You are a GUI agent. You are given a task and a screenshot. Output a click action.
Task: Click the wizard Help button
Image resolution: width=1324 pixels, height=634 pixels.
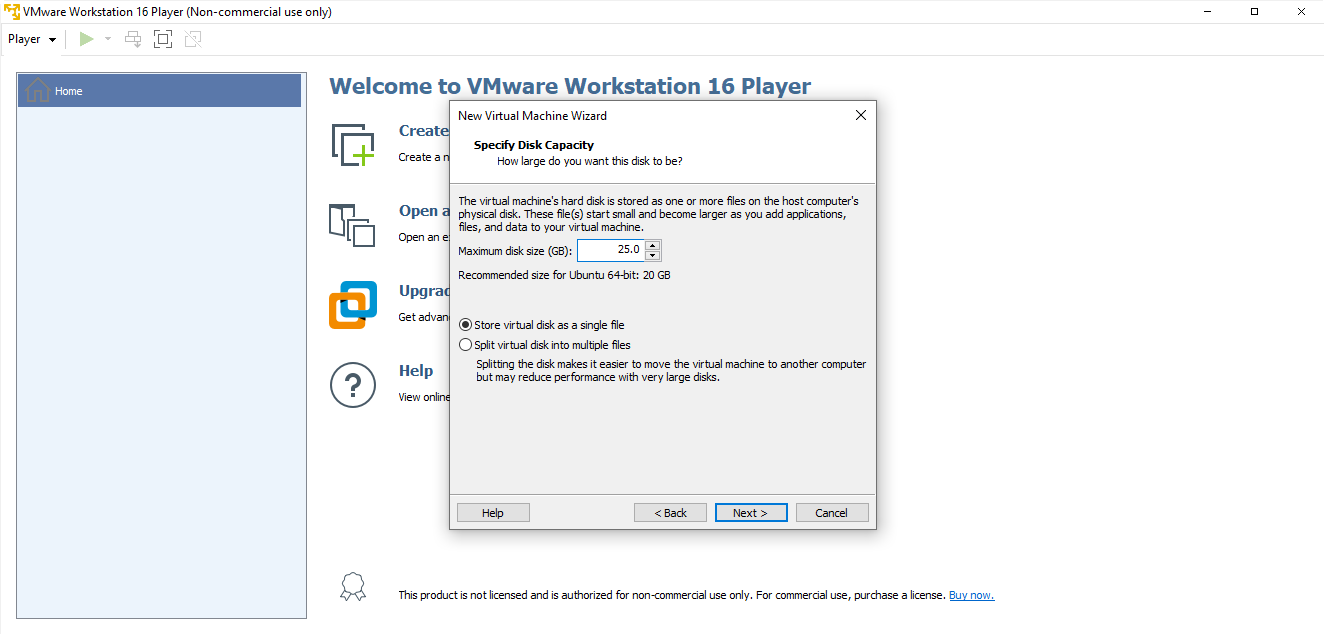pyautogui.click(x=493, y=513)
